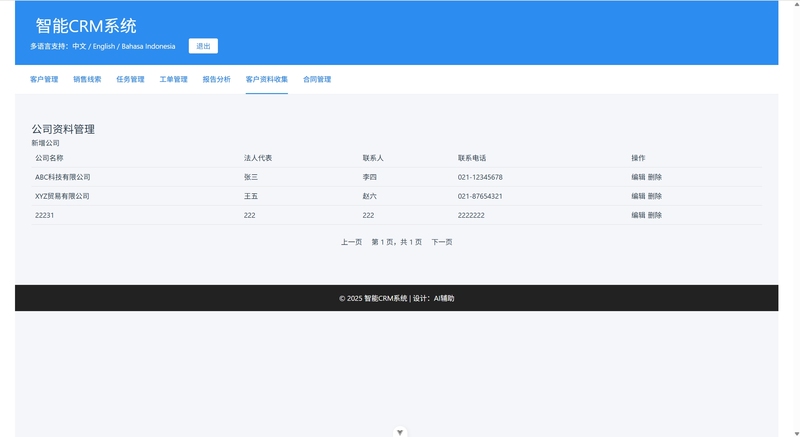Click phone number 2222222

pos(471,215)
